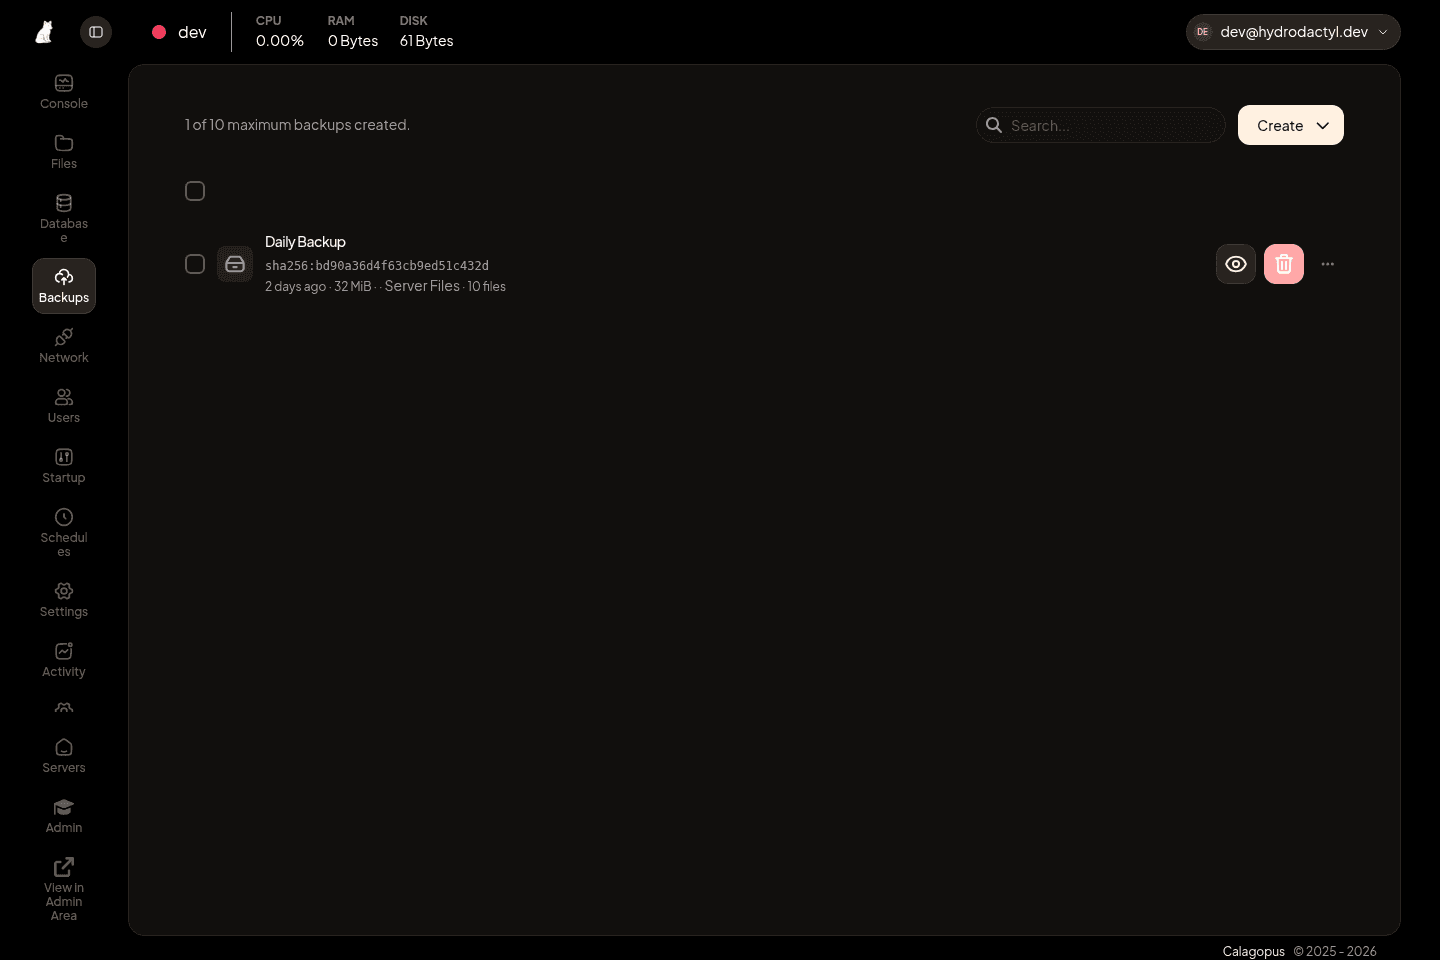Click the sha256 checksum text
This screenshot has width=1440, height=960.
[x=377, y=266]
